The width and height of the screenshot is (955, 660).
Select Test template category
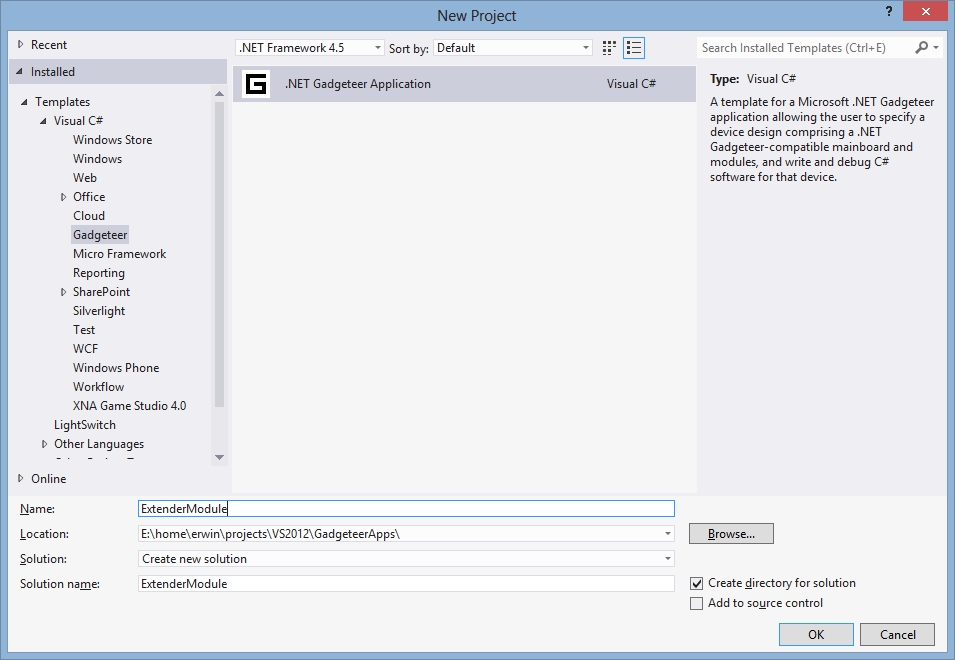coord(84,329)
